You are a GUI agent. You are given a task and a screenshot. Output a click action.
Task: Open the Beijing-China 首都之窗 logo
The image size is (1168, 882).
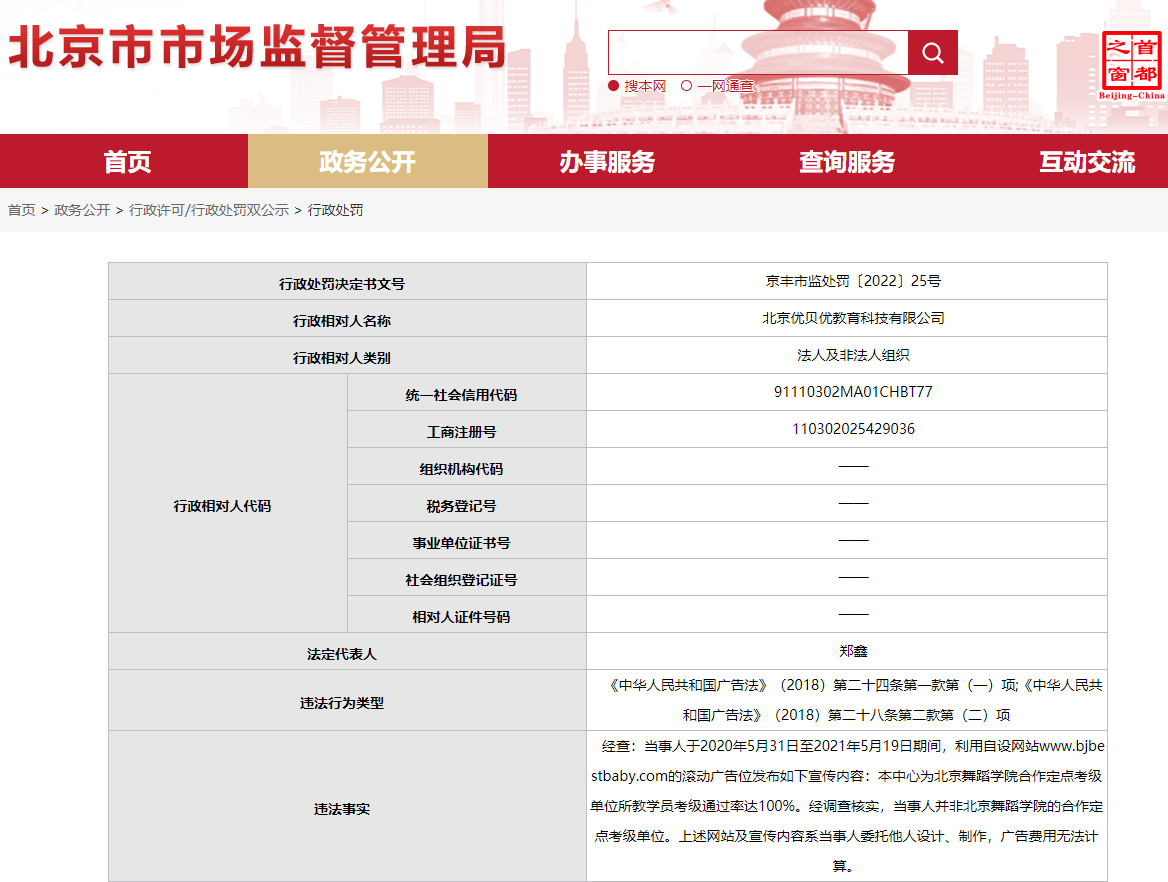click(x=1132, y=64)
